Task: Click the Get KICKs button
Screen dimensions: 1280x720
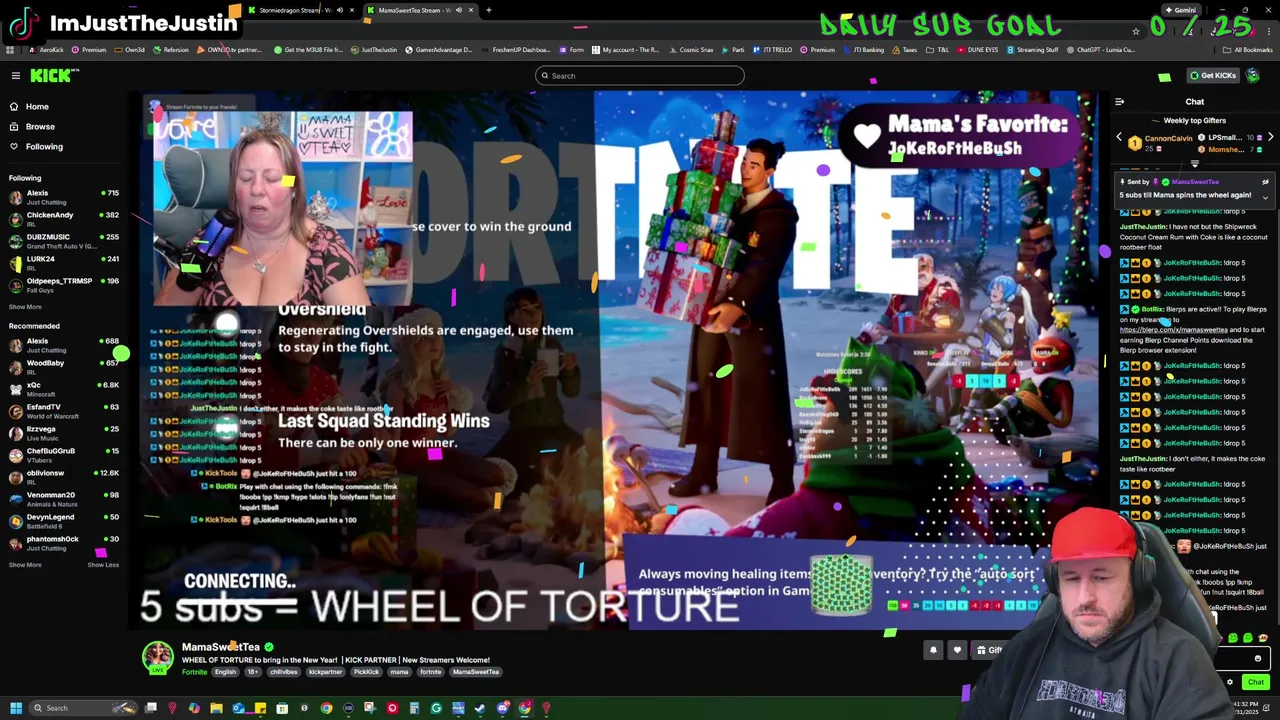Action: [1212, 76]
